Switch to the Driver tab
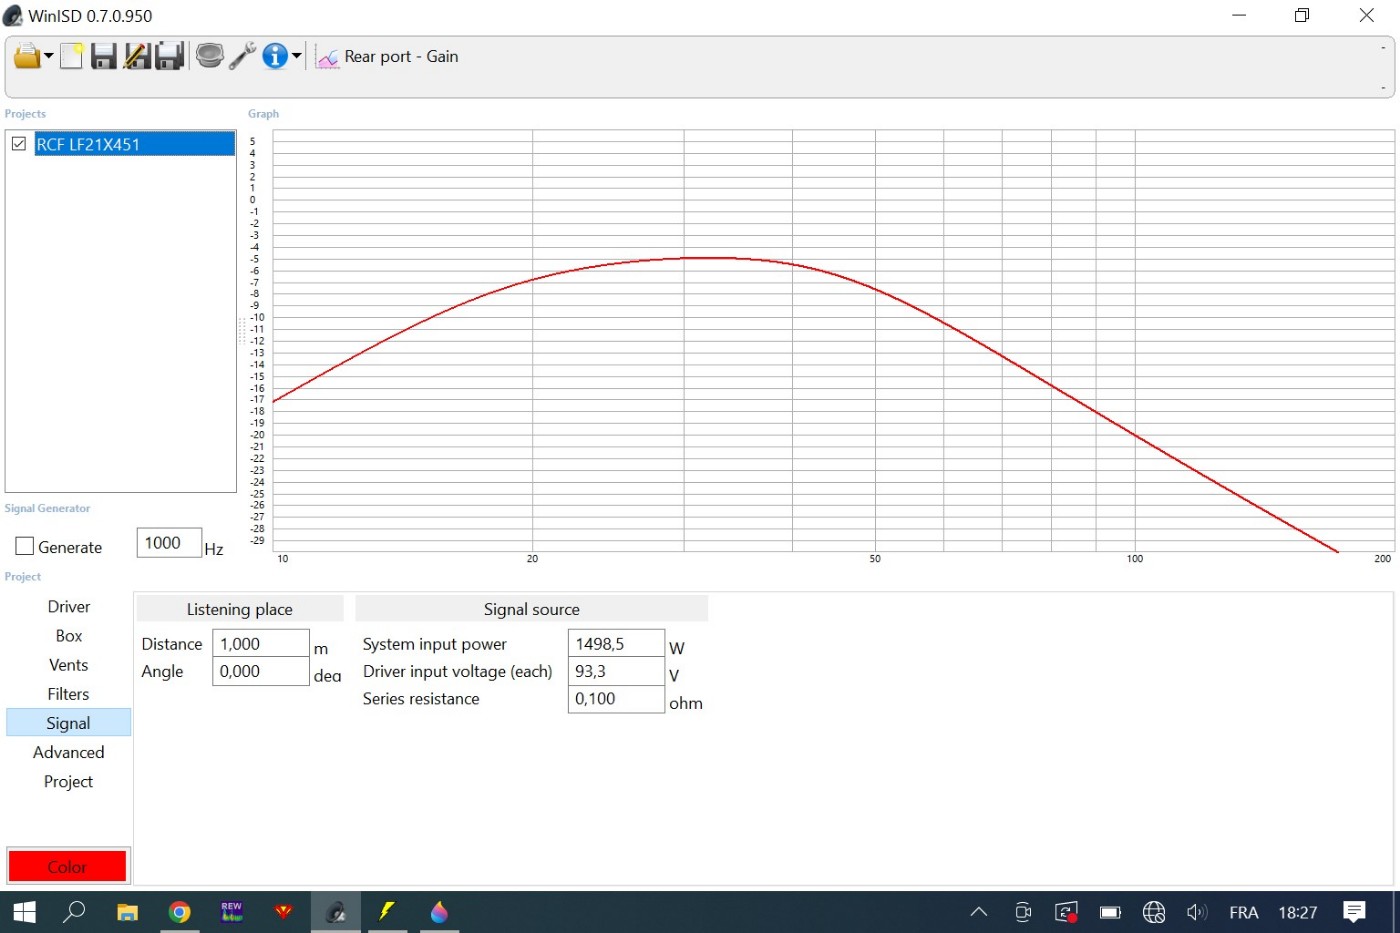1400x933 pixels. 68,607
